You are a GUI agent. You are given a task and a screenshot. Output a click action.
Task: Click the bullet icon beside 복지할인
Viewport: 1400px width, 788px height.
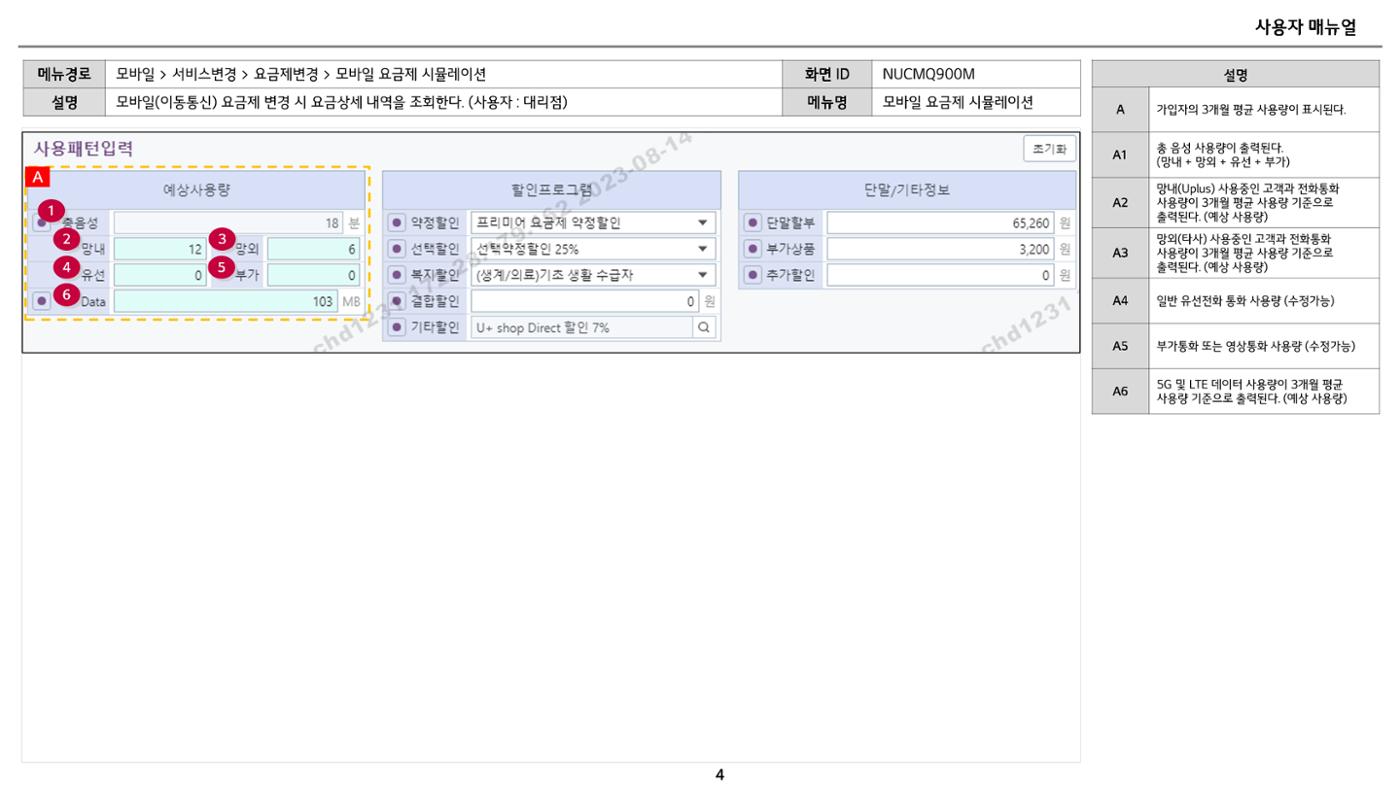pyautogui.click(x=397, y=275)
